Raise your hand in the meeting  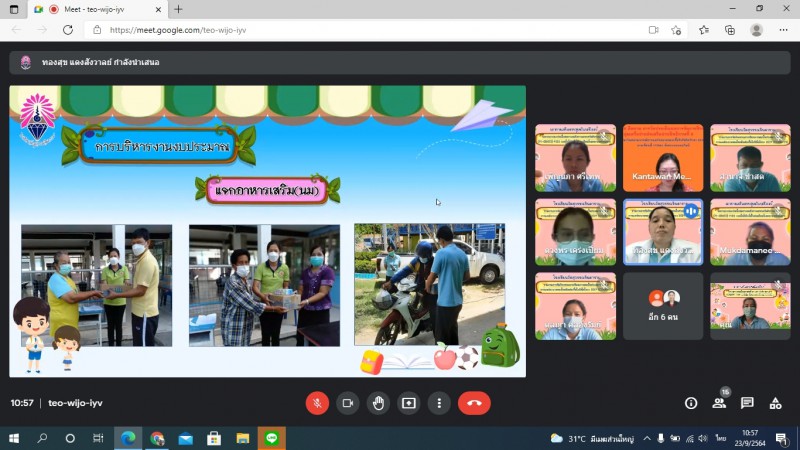coord(378,403)
